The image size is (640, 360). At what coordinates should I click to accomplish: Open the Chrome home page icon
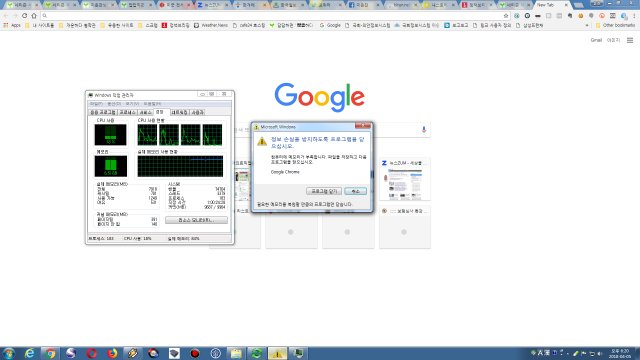34,16
